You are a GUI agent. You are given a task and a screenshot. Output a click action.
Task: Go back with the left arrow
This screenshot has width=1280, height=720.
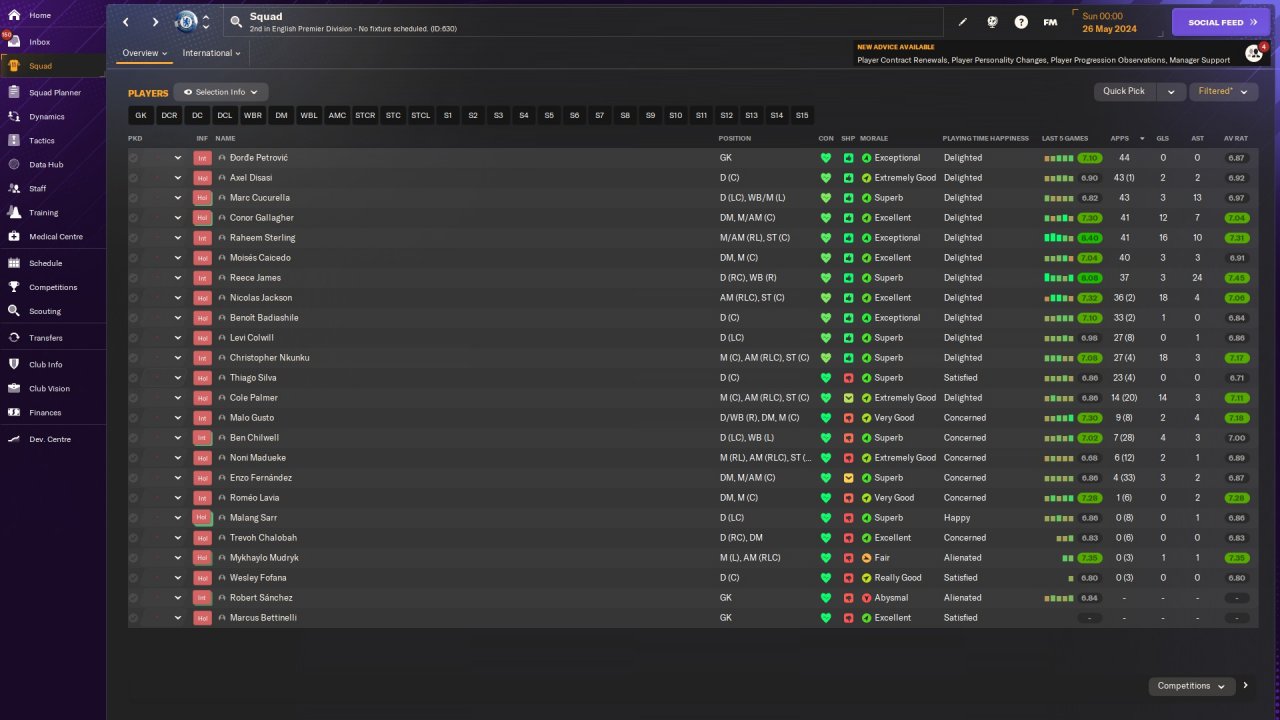click(x=126, y=22)
